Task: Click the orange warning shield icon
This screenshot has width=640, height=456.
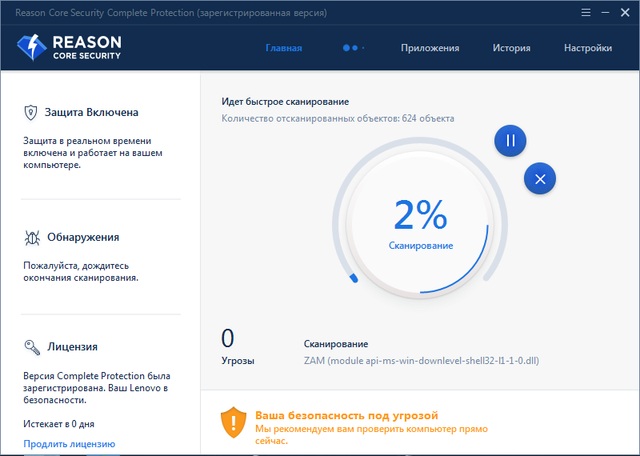Action: point(233,421)
